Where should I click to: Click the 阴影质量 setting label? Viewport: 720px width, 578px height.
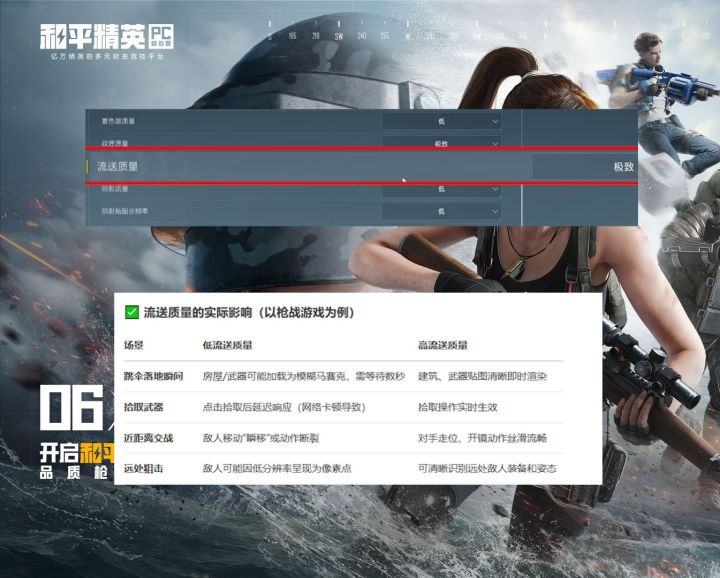(x=115, y=189)
